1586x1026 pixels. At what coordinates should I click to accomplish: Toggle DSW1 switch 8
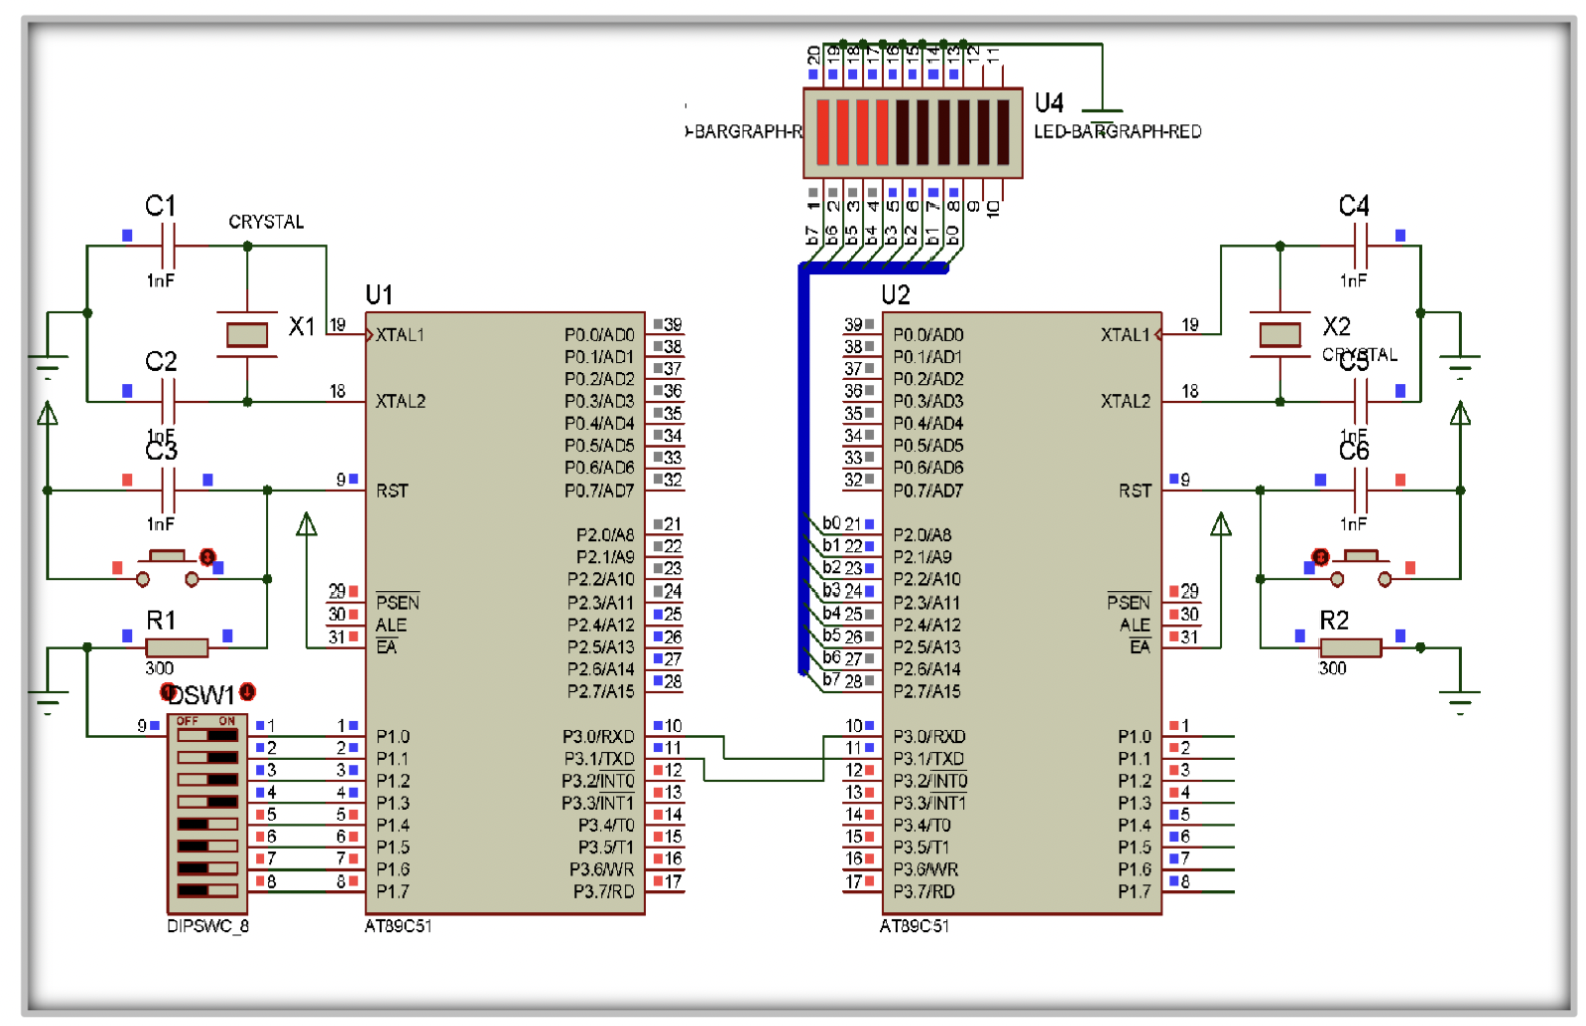pyautogui.click(x=208, y=890)
